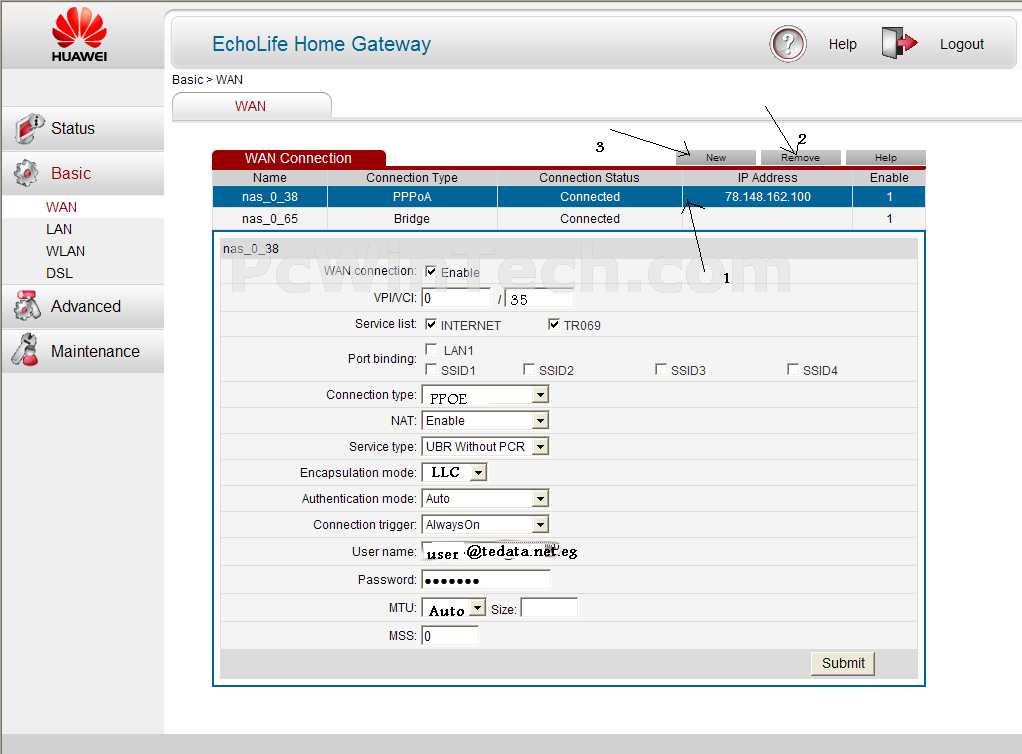Click the New connection button
Screen dimensions: 1022x754
(715, 158)
